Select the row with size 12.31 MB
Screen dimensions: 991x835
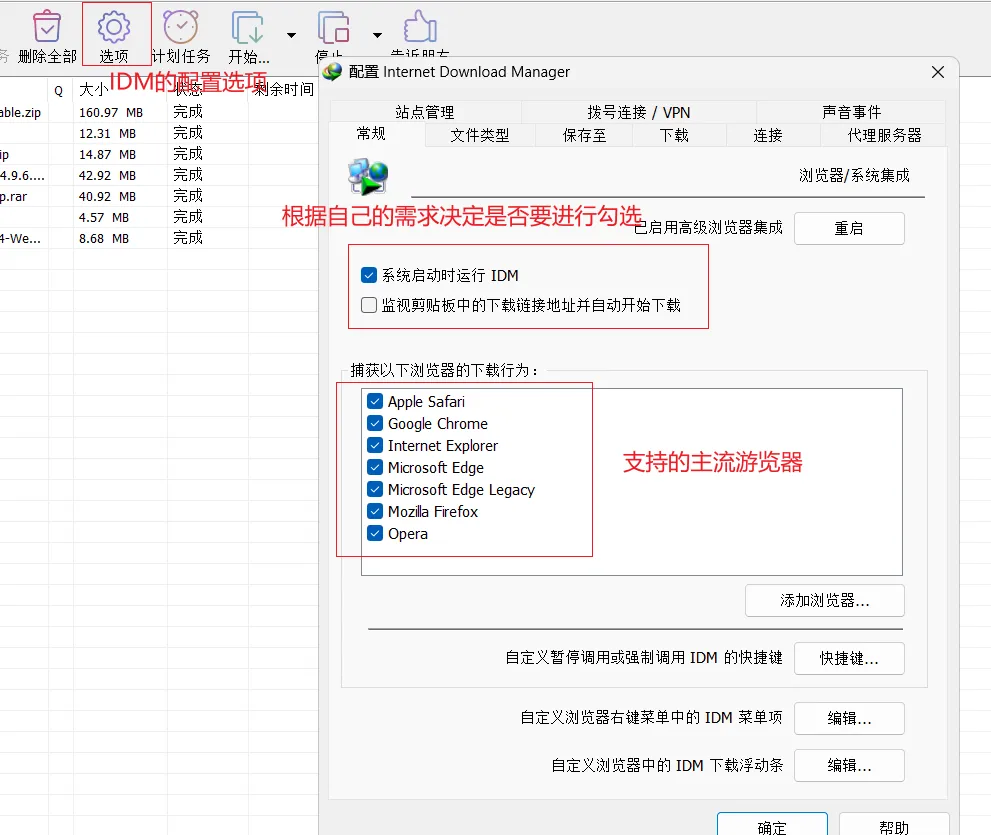158,133
